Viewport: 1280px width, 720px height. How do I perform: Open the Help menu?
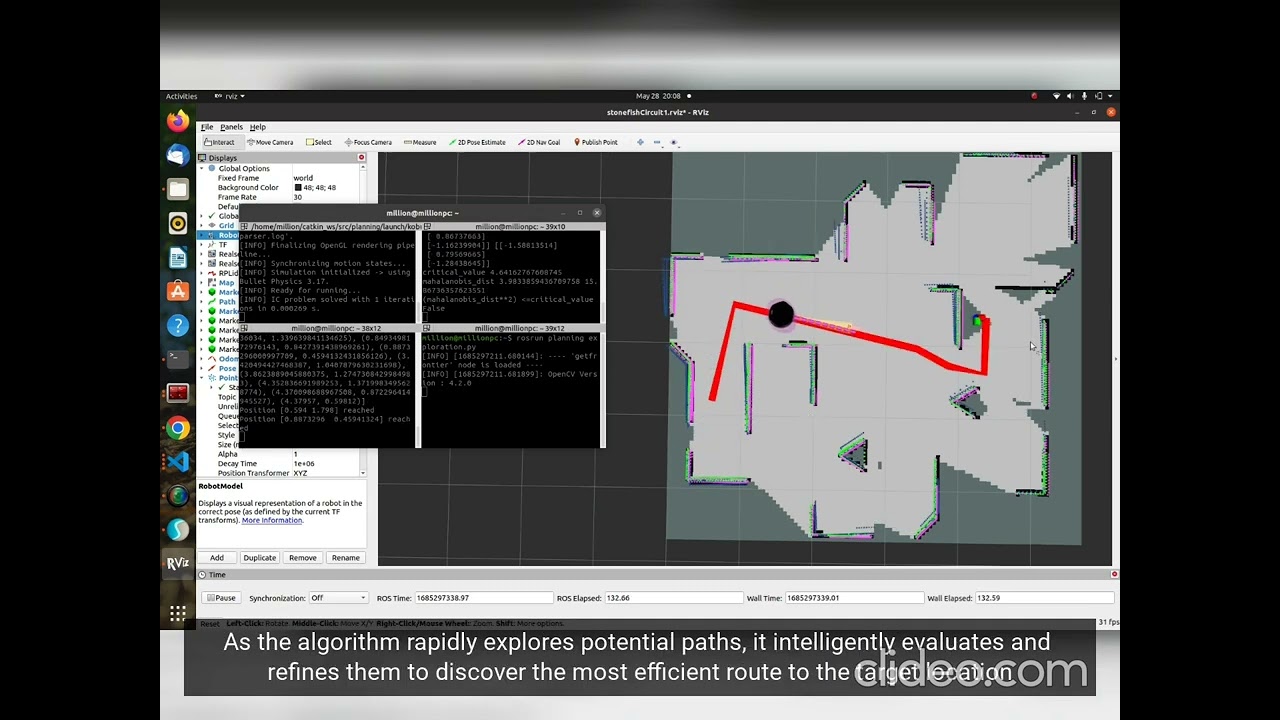(258, 127)
